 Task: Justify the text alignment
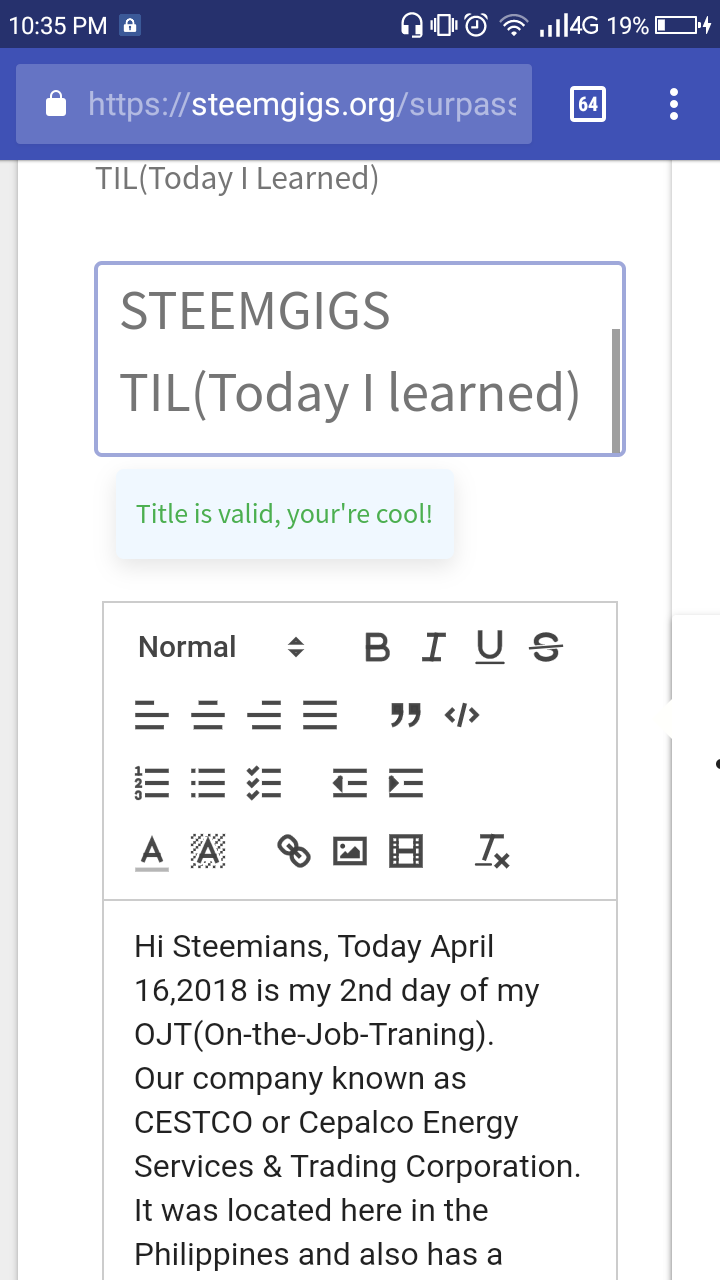tap(320, 715)
